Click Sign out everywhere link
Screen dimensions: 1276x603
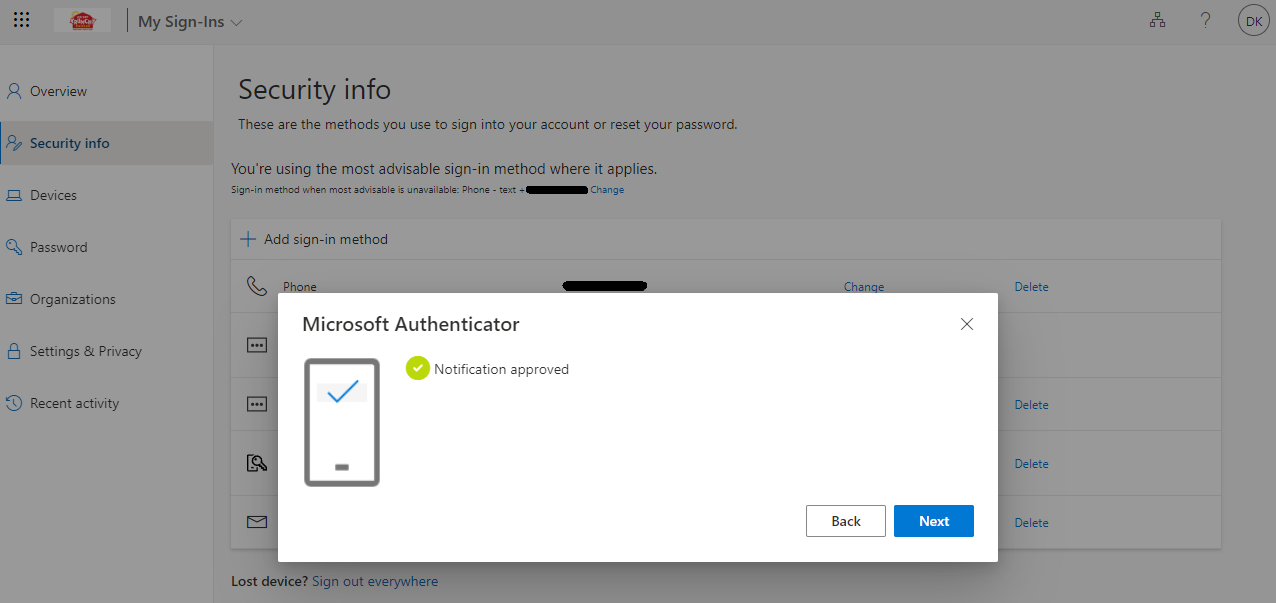point(374,581)
